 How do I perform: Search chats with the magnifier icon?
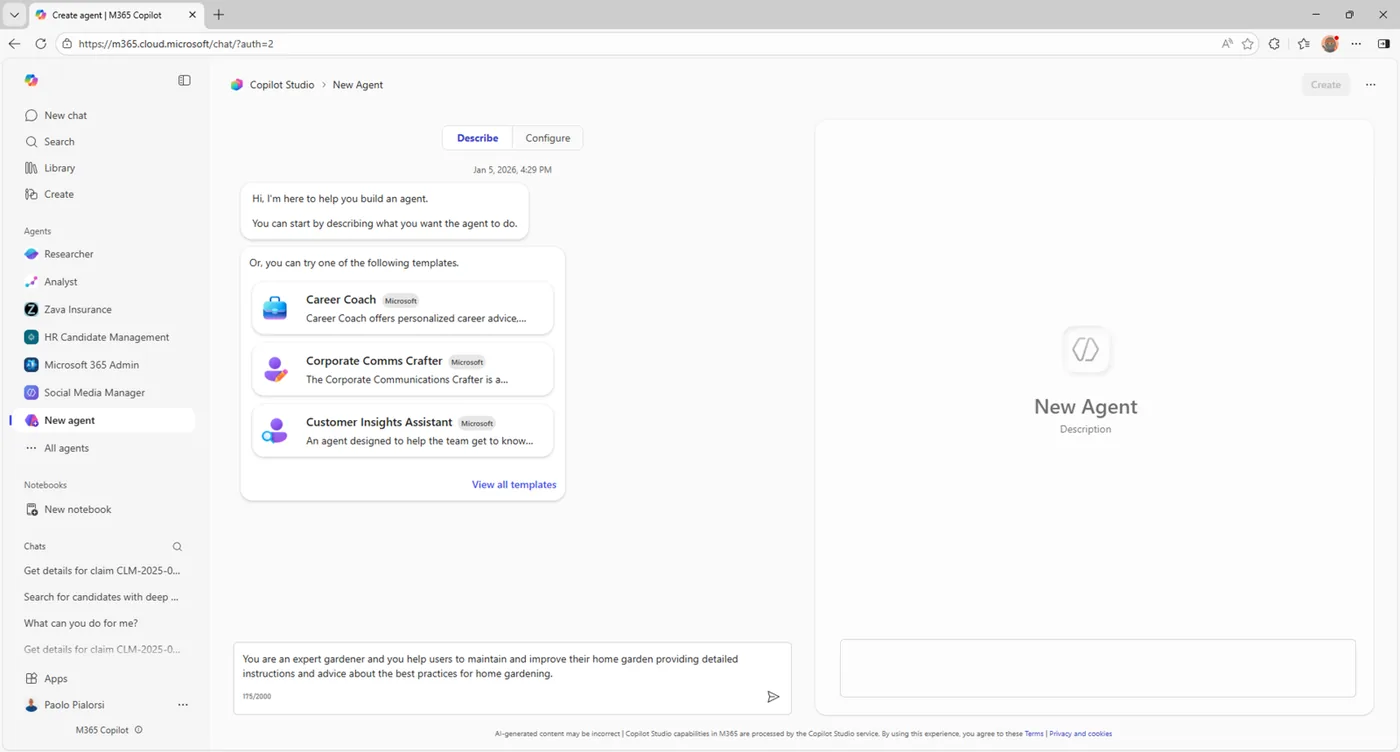(x=177, y=547)
